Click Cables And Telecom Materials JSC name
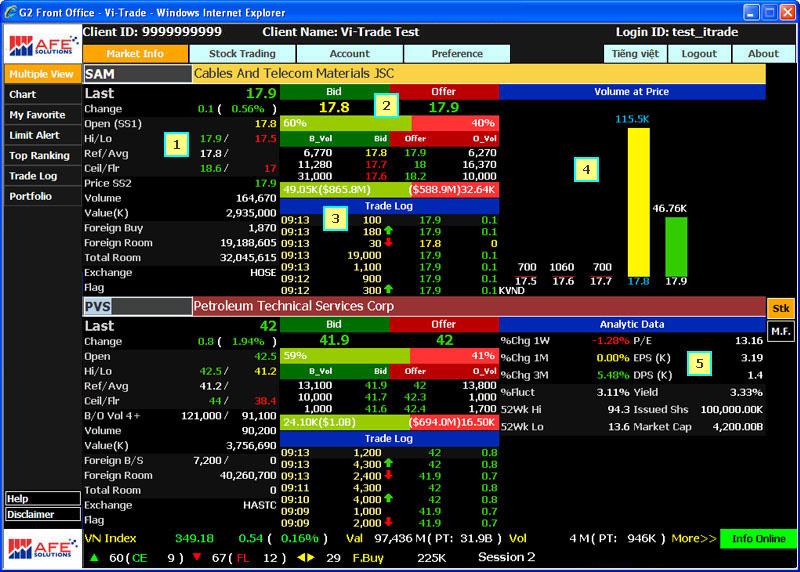The height and width of the screenshot is (572, 800). [x=293, y=73]
